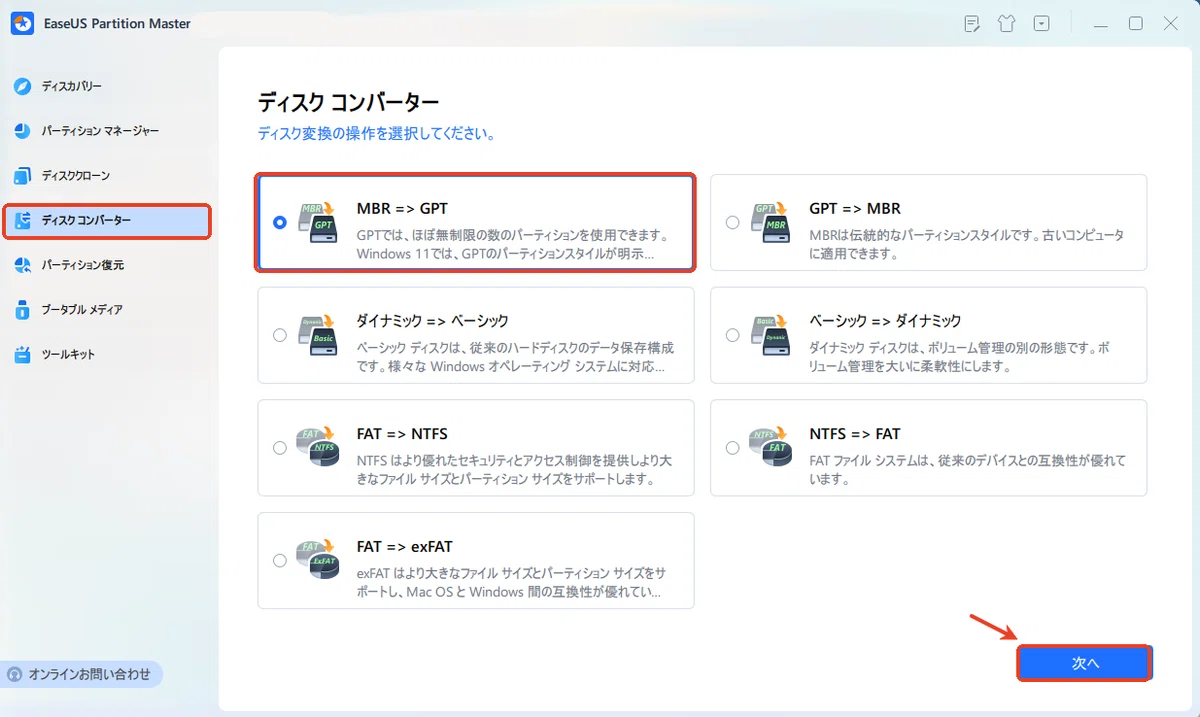Click the ディスク変換の操作を選択してください text
The height and width of the screenshot is (717, 1200).
point(377,133)
